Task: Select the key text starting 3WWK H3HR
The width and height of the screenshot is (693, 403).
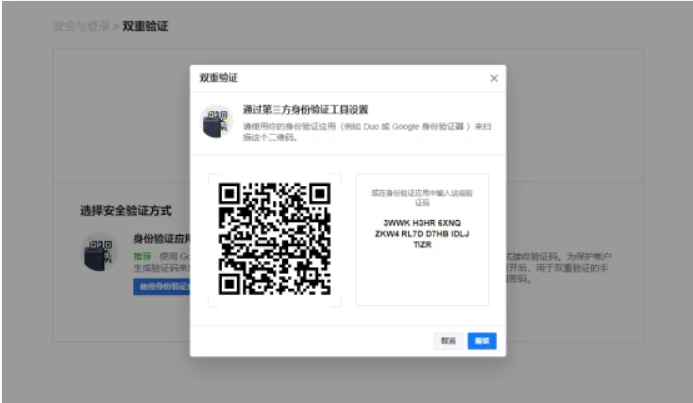Action: click(422, 234)
